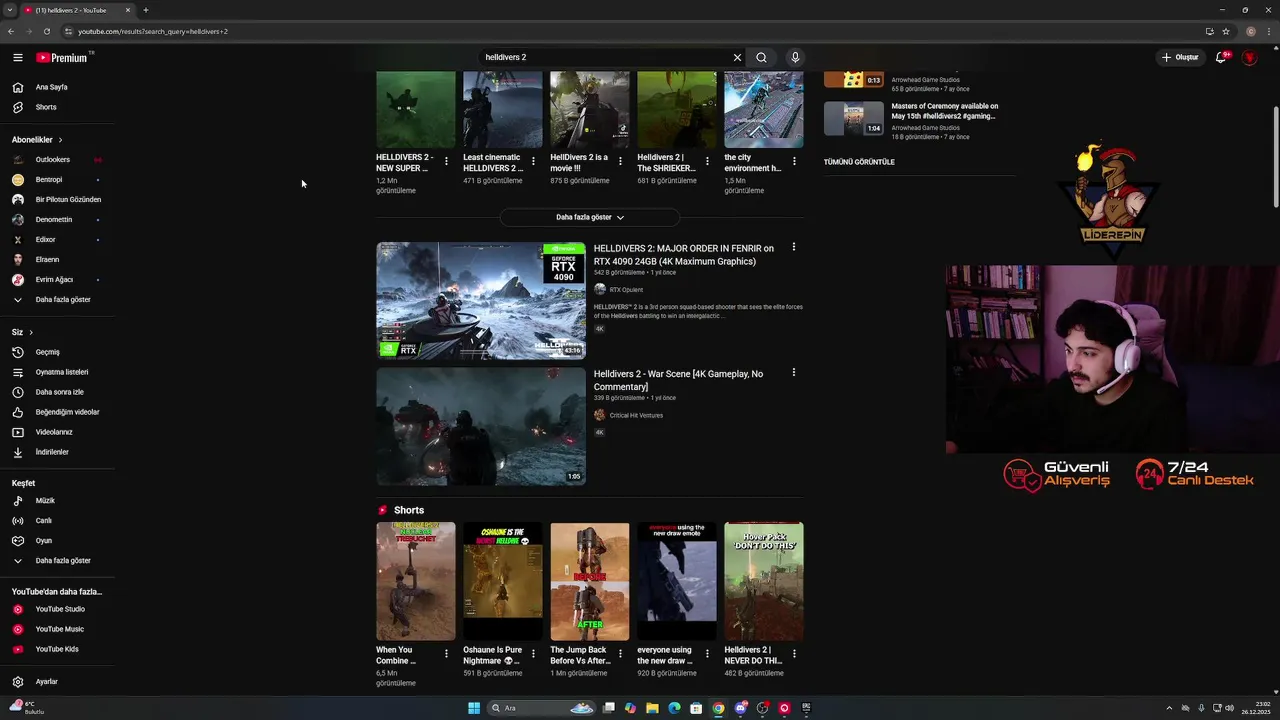Open Oshaune Is Pure Nightmare short
The image size is (1280, 720).
[503, 581]
